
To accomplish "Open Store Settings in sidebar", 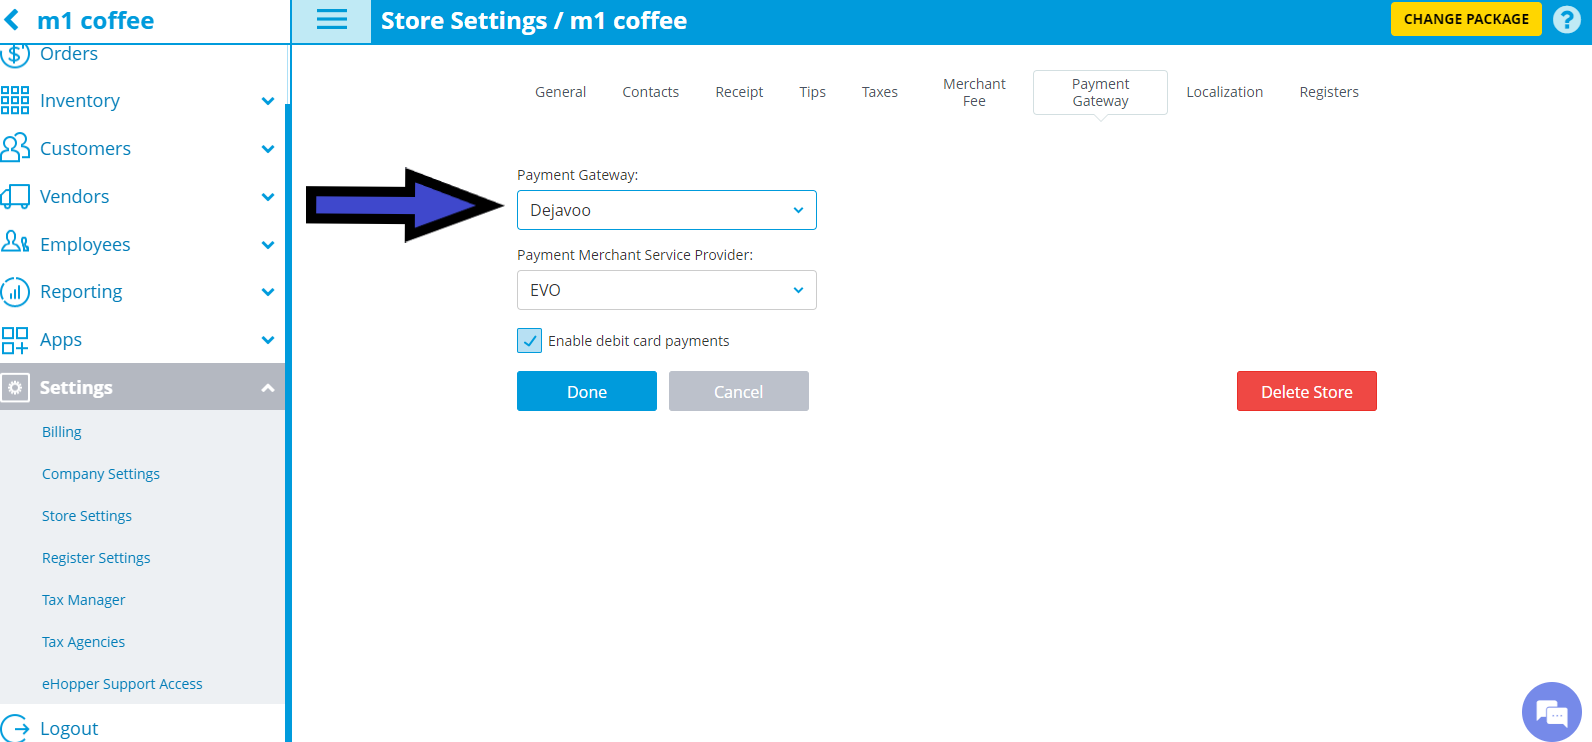I will (x=87, y=516).
